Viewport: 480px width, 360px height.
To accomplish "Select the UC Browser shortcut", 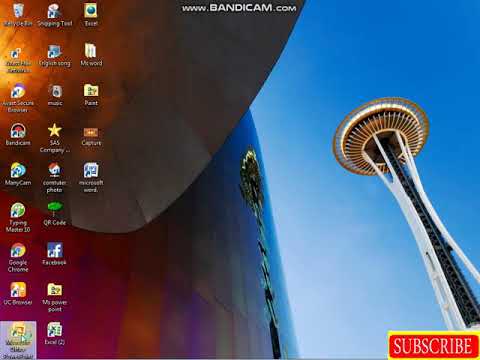I will [x=18, y=294].
